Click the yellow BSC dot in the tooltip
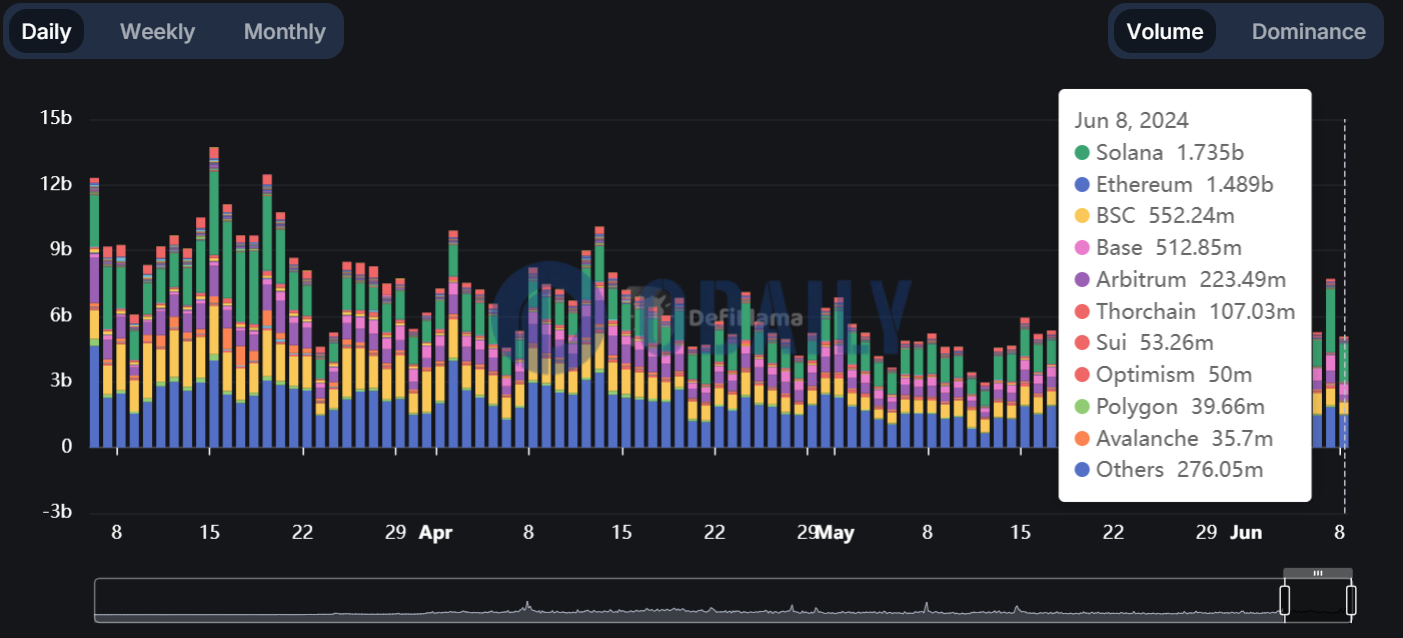The image size is (1403, 638). (x=1082, y=216)
